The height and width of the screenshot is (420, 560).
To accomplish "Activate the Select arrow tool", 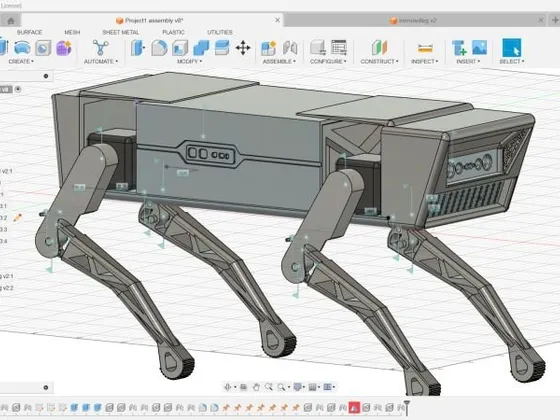I will [511, 48].
